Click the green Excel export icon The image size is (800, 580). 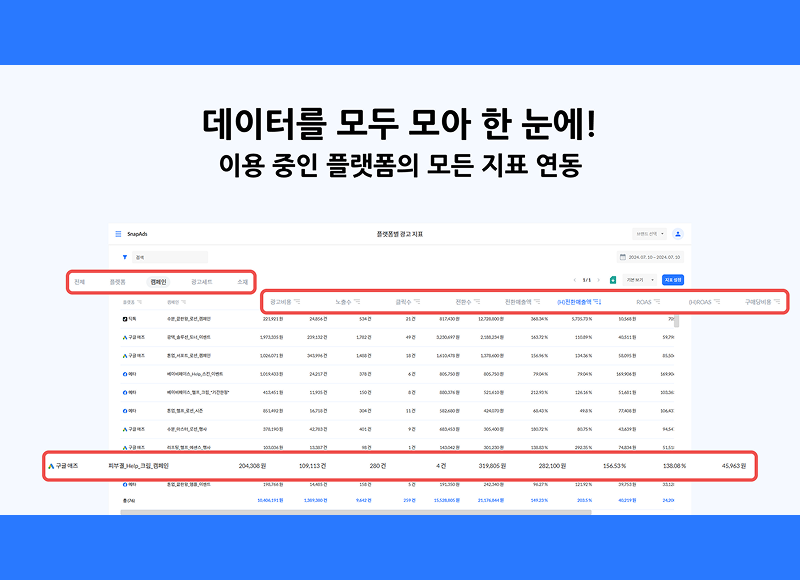613,280
